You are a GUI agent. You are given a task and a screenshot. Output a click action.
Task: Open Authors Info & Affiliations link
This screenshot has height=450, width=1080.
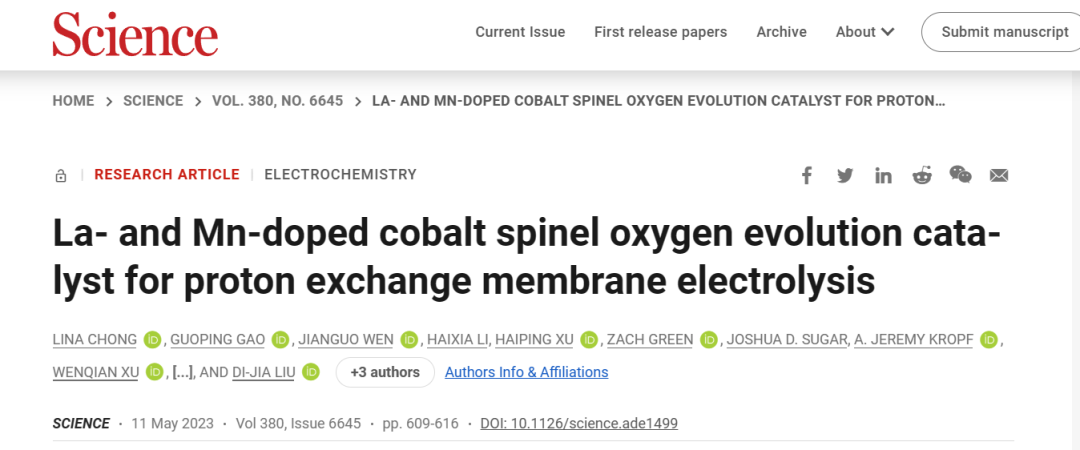[x=526, y=372]
